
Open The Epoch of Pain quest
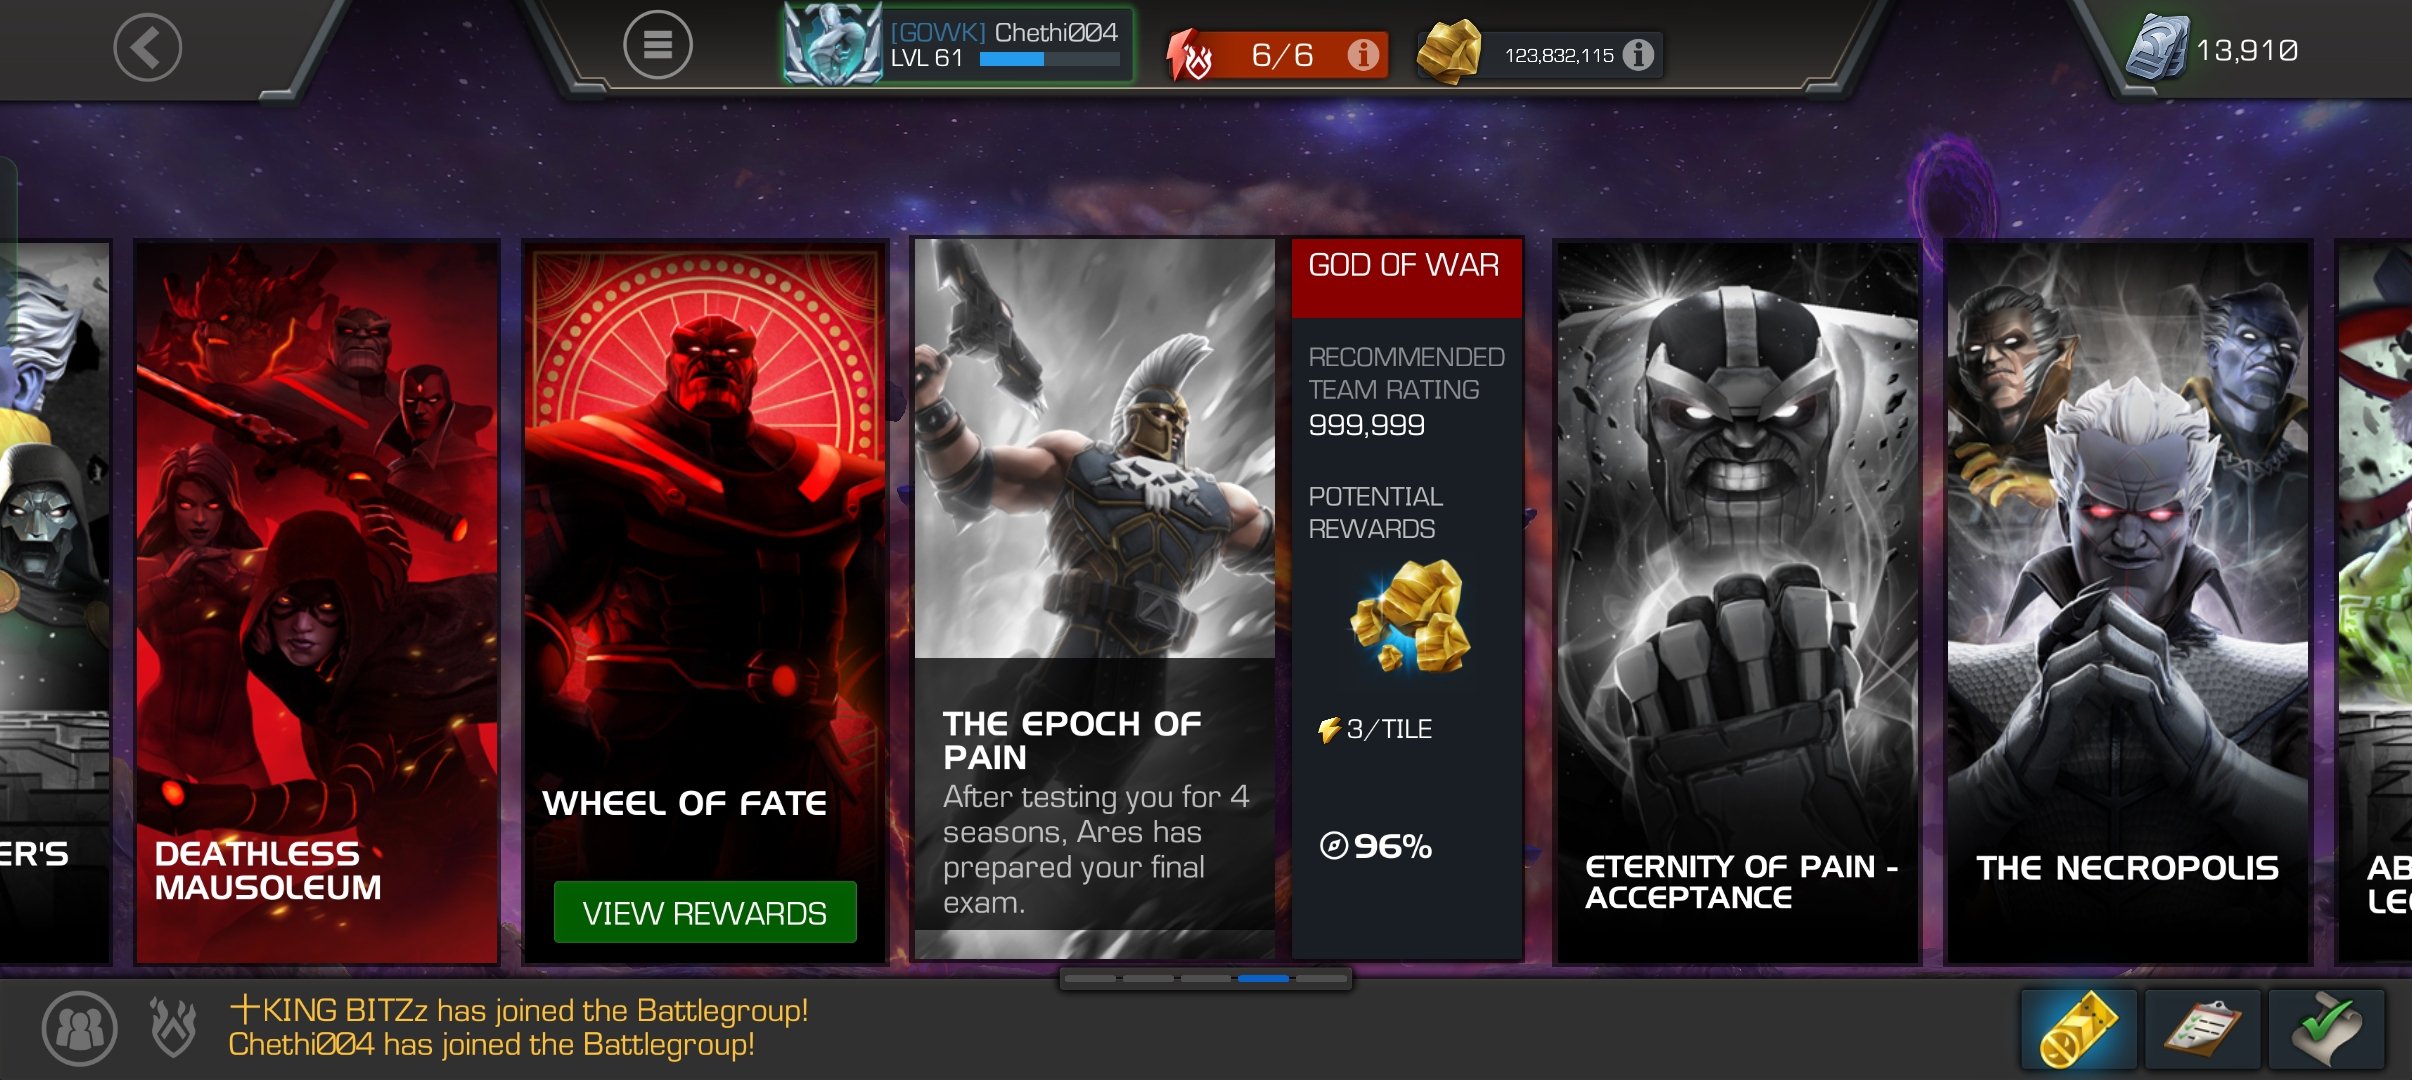(1094, 600)
